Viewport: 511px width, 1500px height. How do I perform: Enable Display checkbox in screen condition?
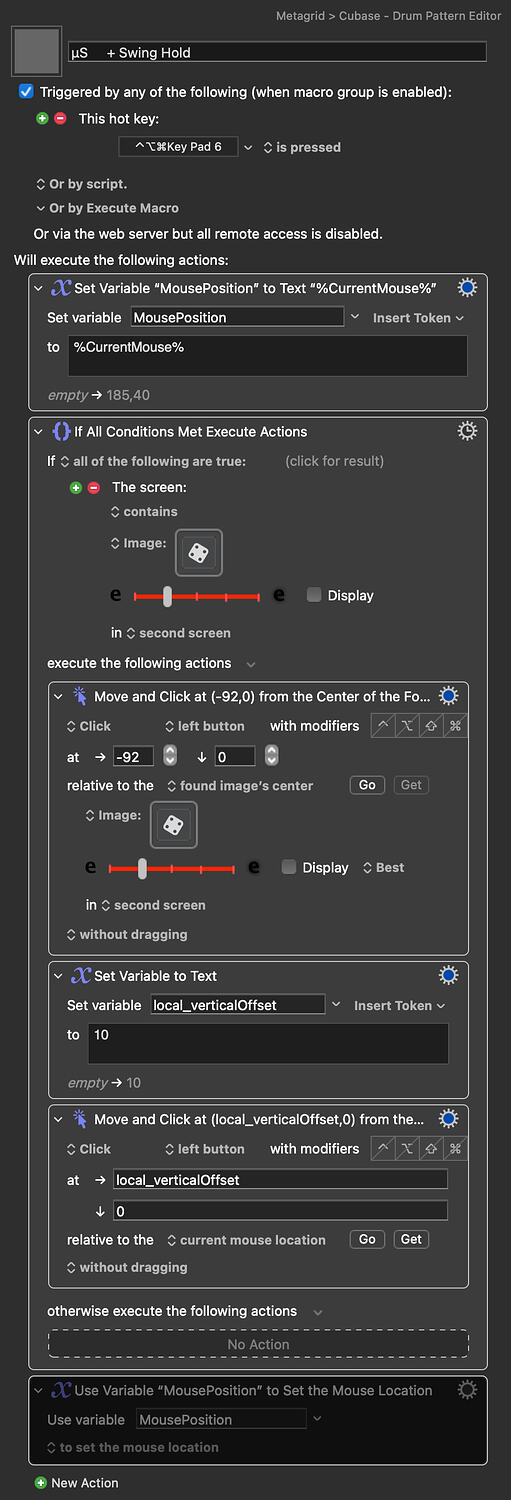pos(314,594)
